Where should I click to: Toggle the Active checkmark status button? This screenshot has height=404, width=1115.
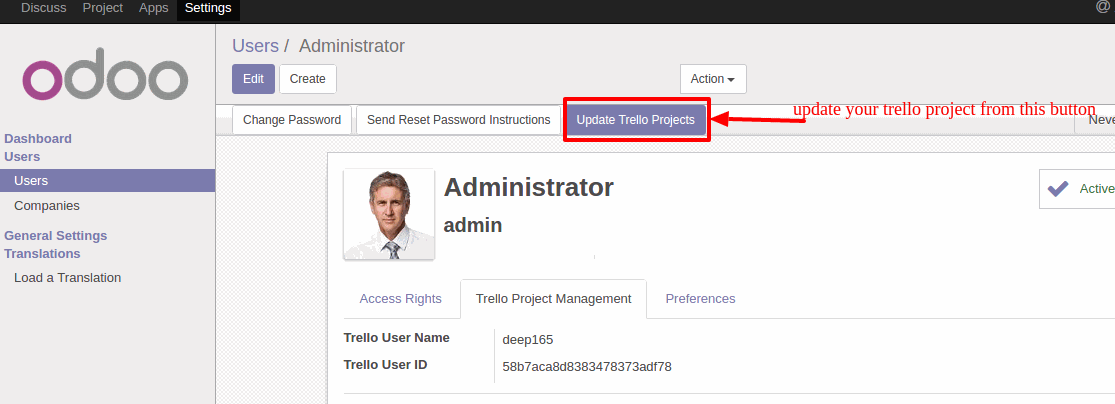1077,188
